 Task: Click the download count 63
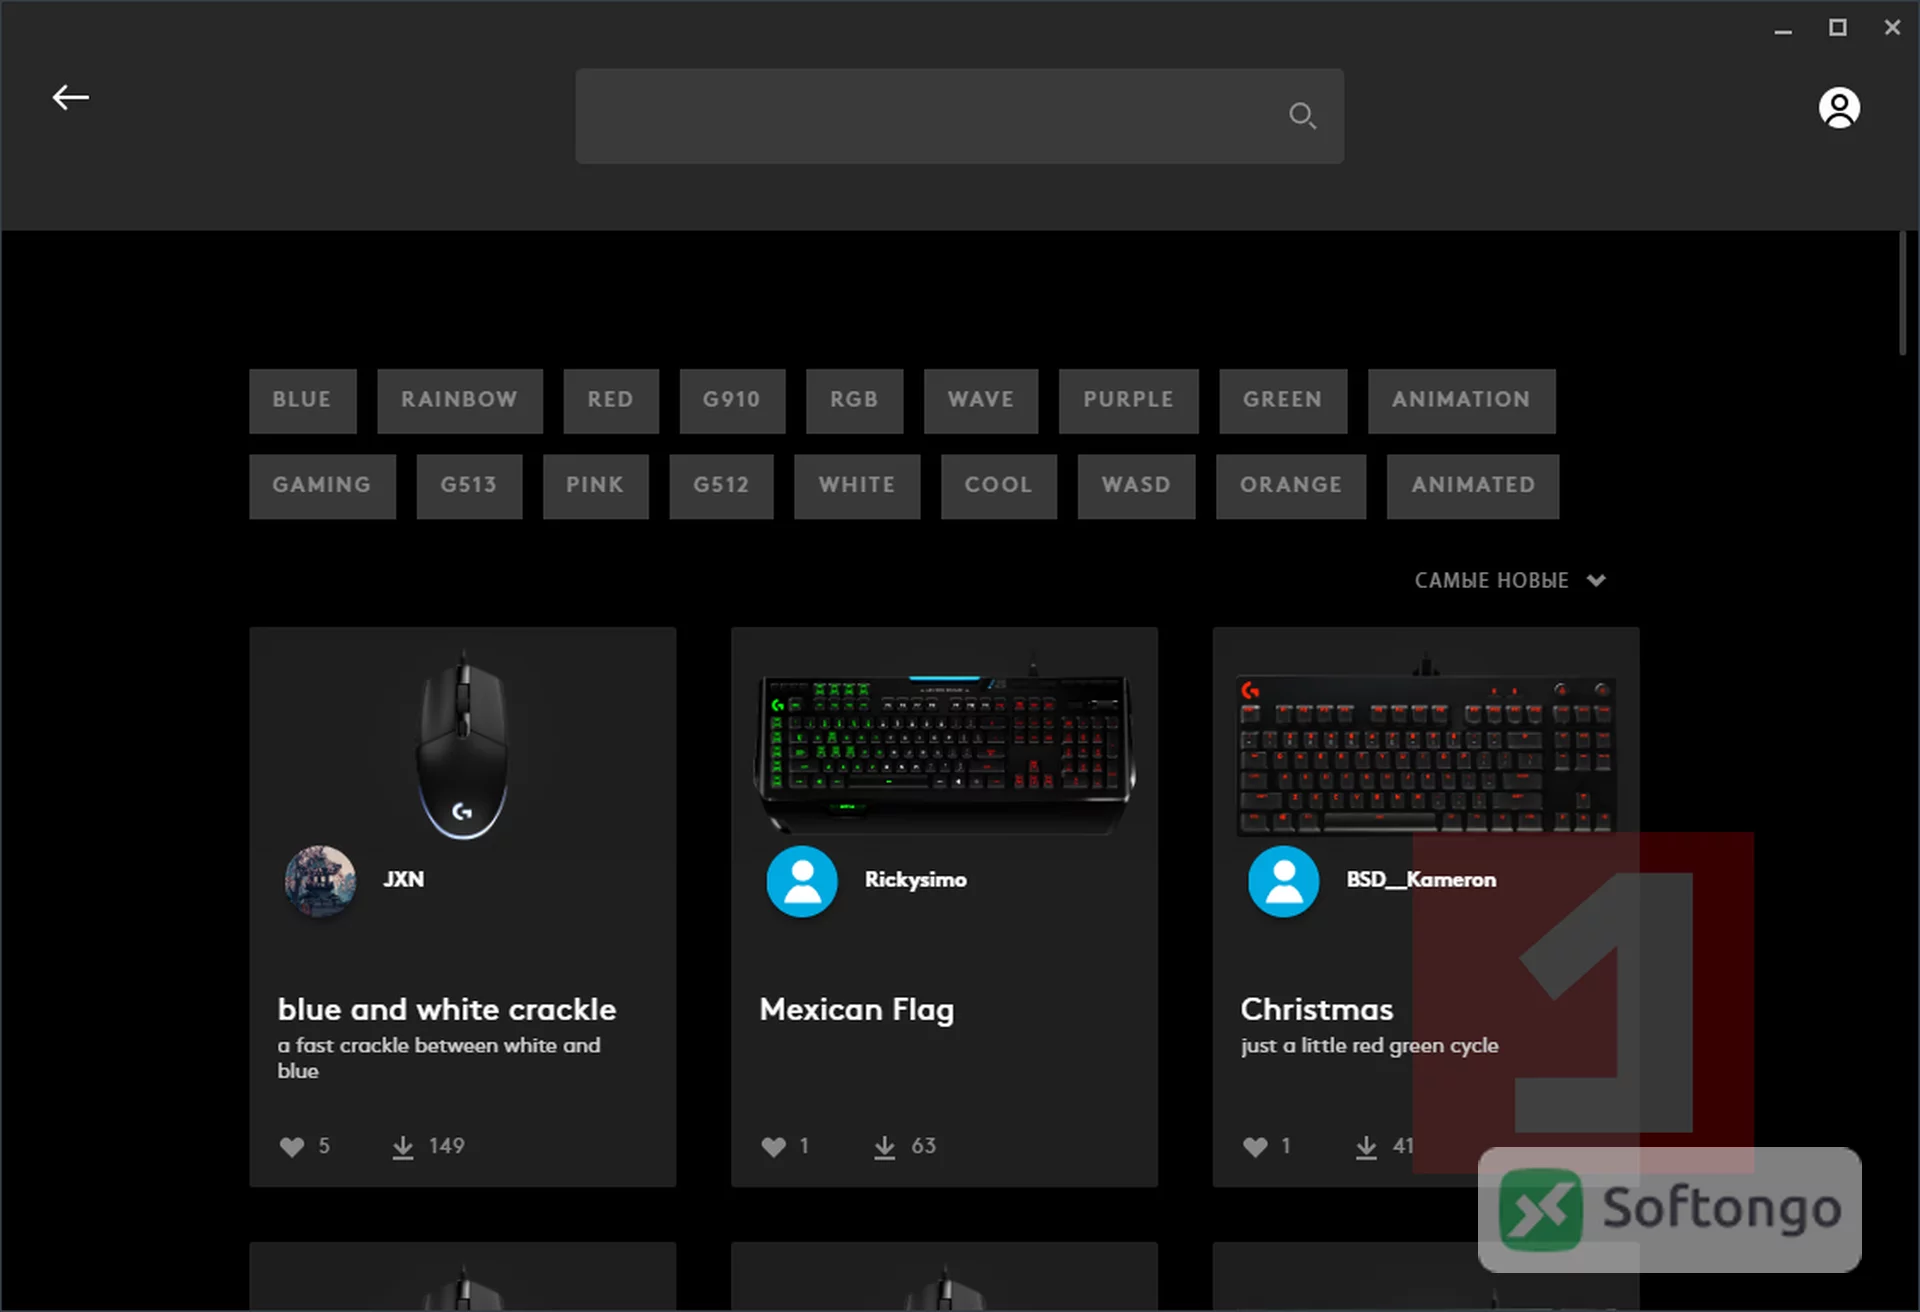(923, 1146)
